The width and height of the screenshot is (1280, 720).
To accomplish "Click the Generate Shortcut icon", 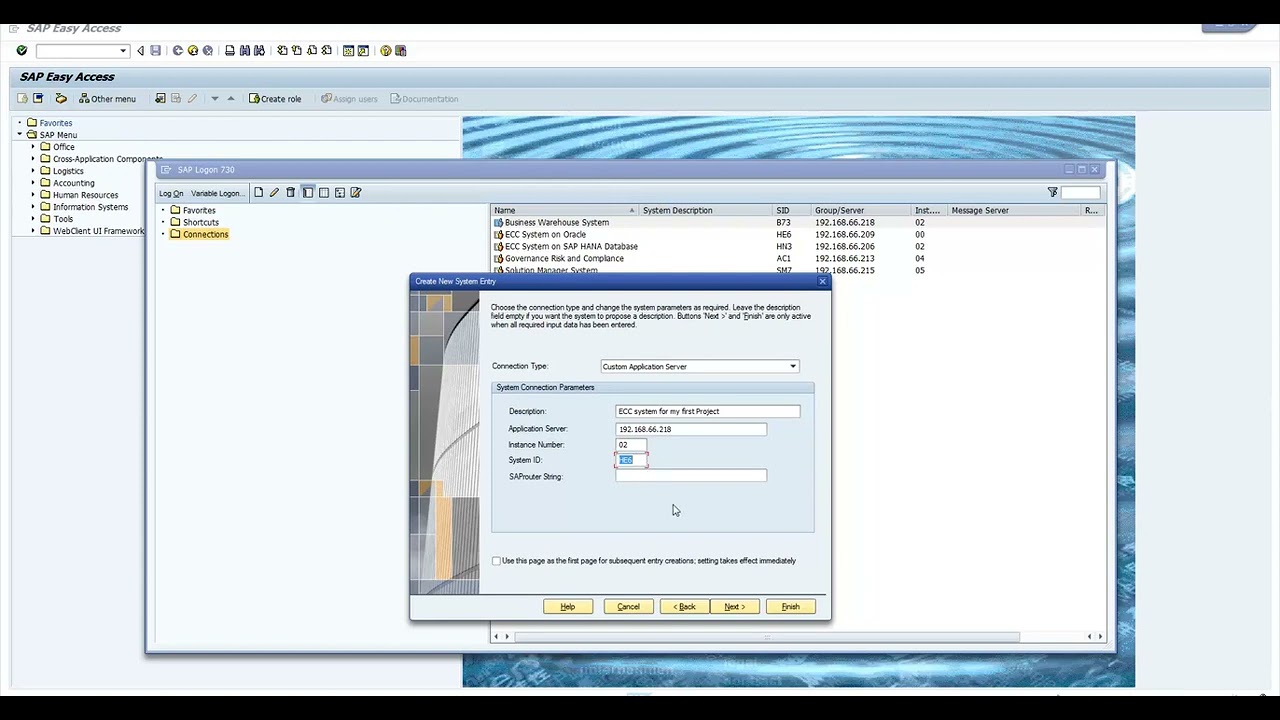I will pos(363,50).
